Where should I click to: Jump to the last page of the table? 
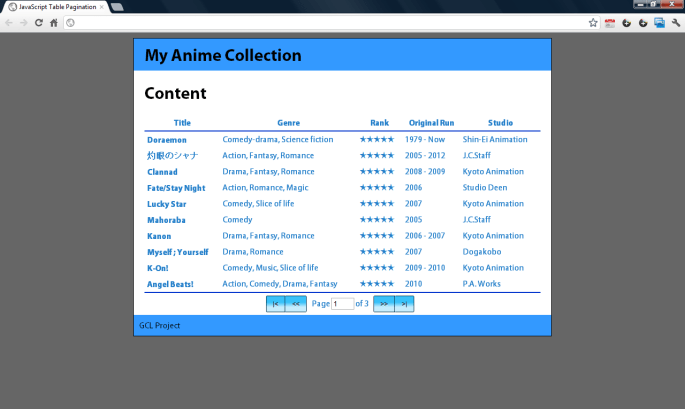click(404, 303)
